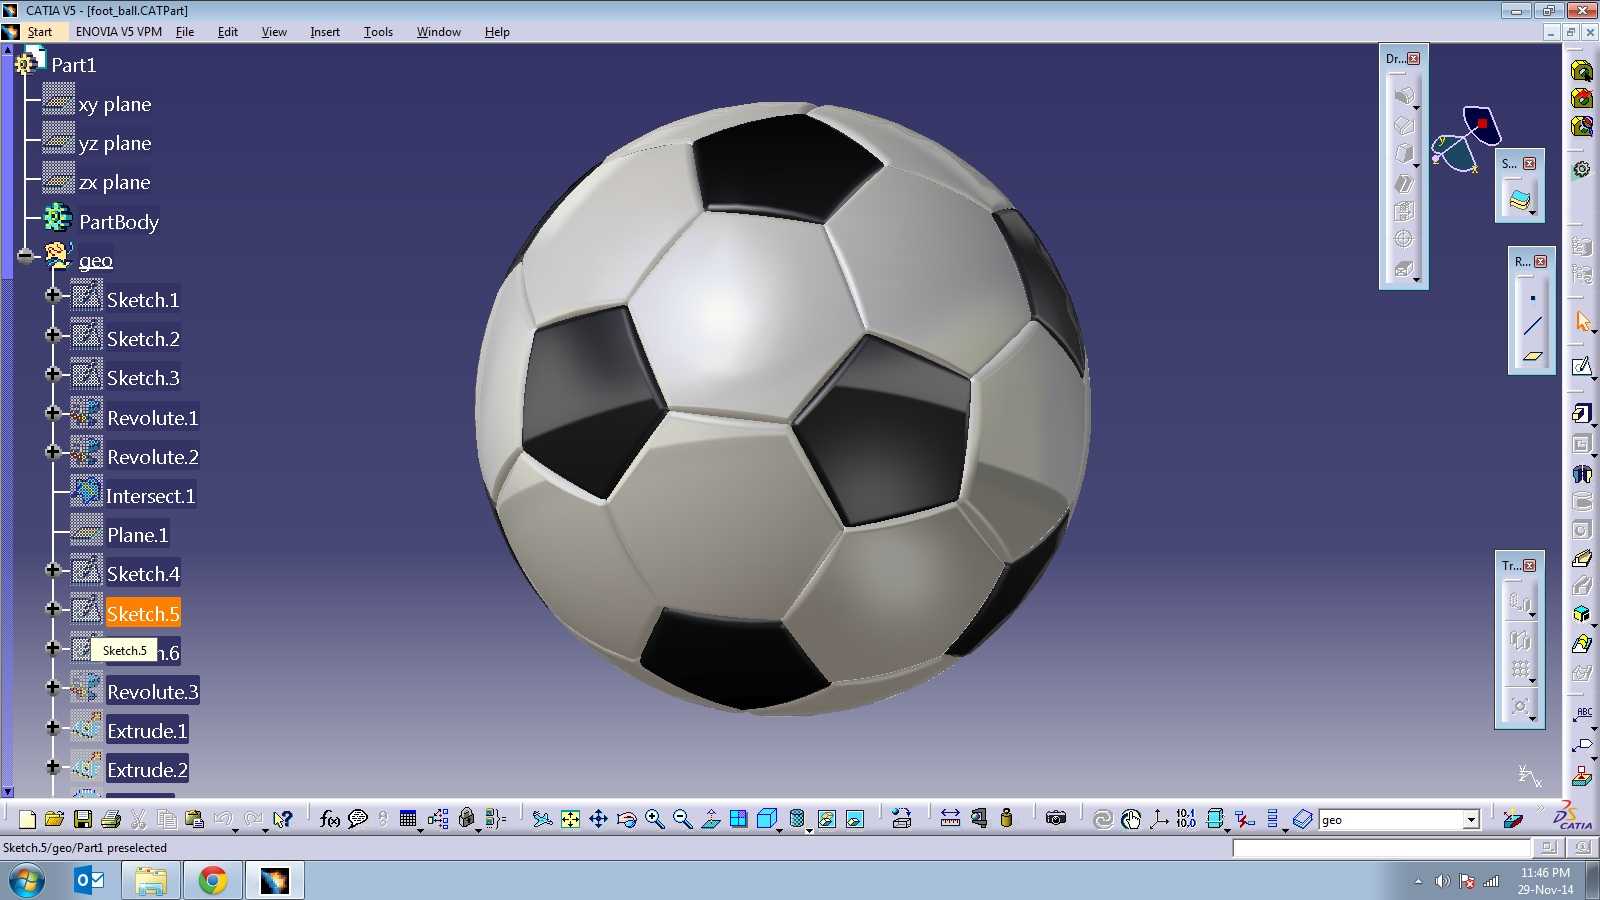Click the Plane tool in R... toolbar
The height and width of the screenshot is (900, 1600).
(x=1532, y=355)
